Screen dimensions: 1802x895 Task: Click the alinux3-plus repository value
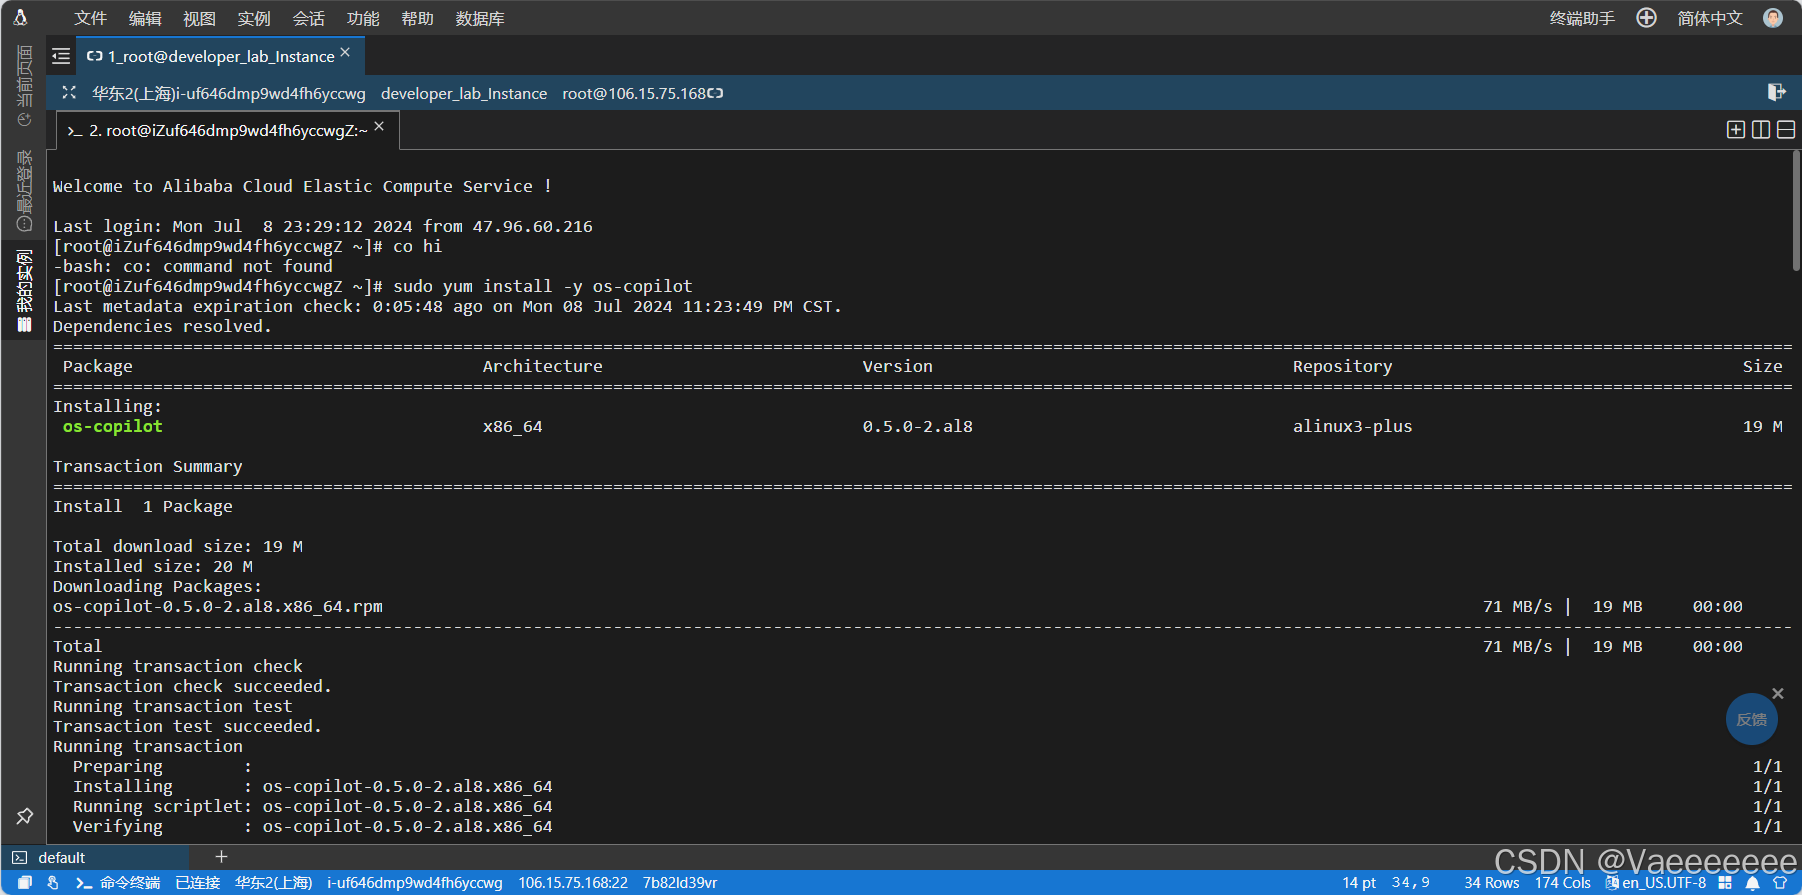[1352, 426]
